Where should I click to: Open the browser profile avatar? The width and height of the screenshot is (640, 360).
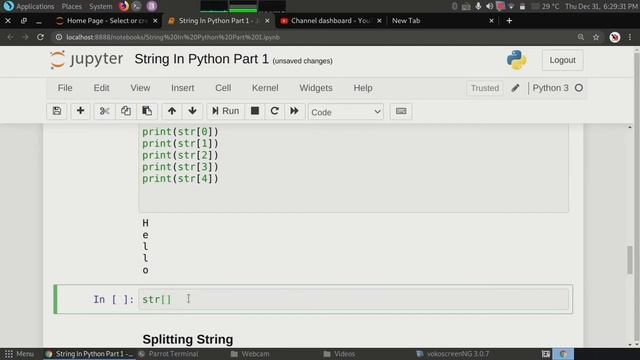[615, 37]
